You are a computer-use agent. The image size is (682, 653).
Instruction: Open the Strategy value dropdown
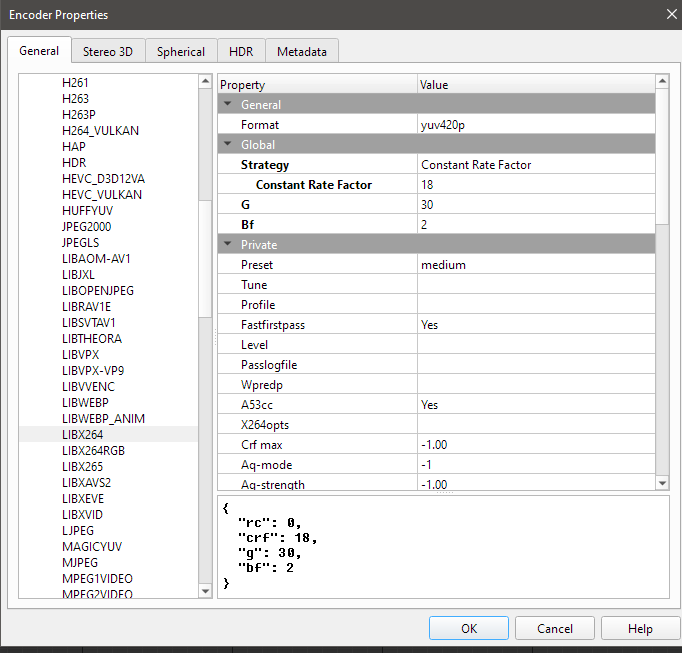(x=535, y=165)
